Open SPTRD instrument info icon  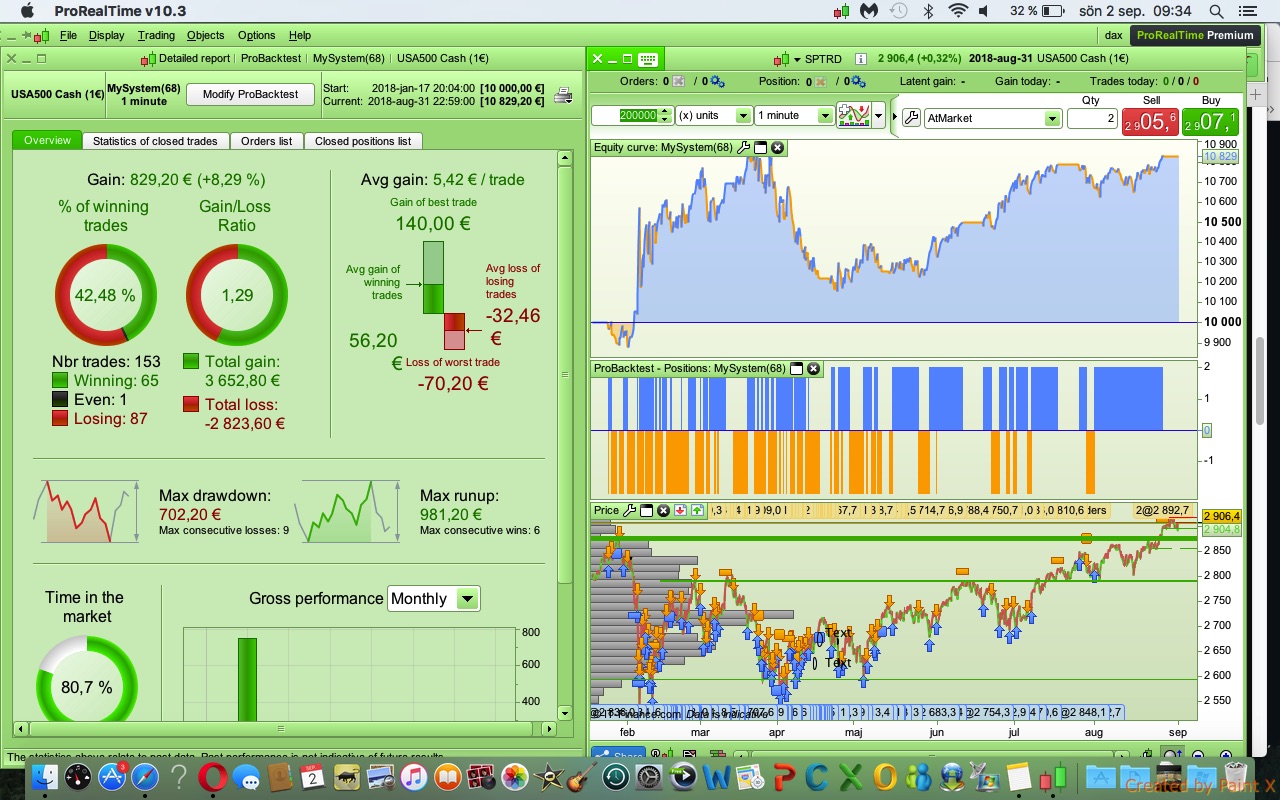[x=861, y=59]
